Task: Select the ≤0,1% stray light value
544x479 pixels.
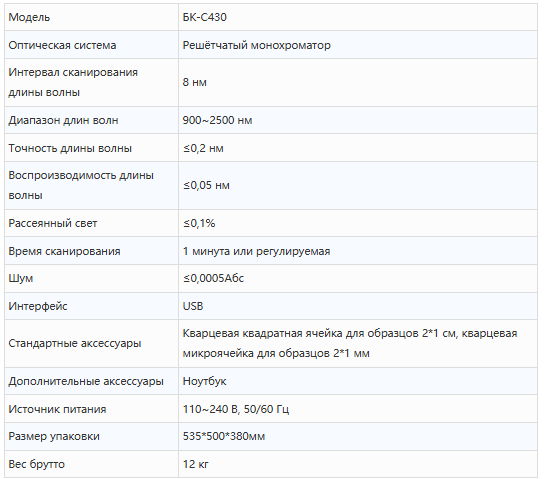Action: pyautogui.click(x=199, y=223)
